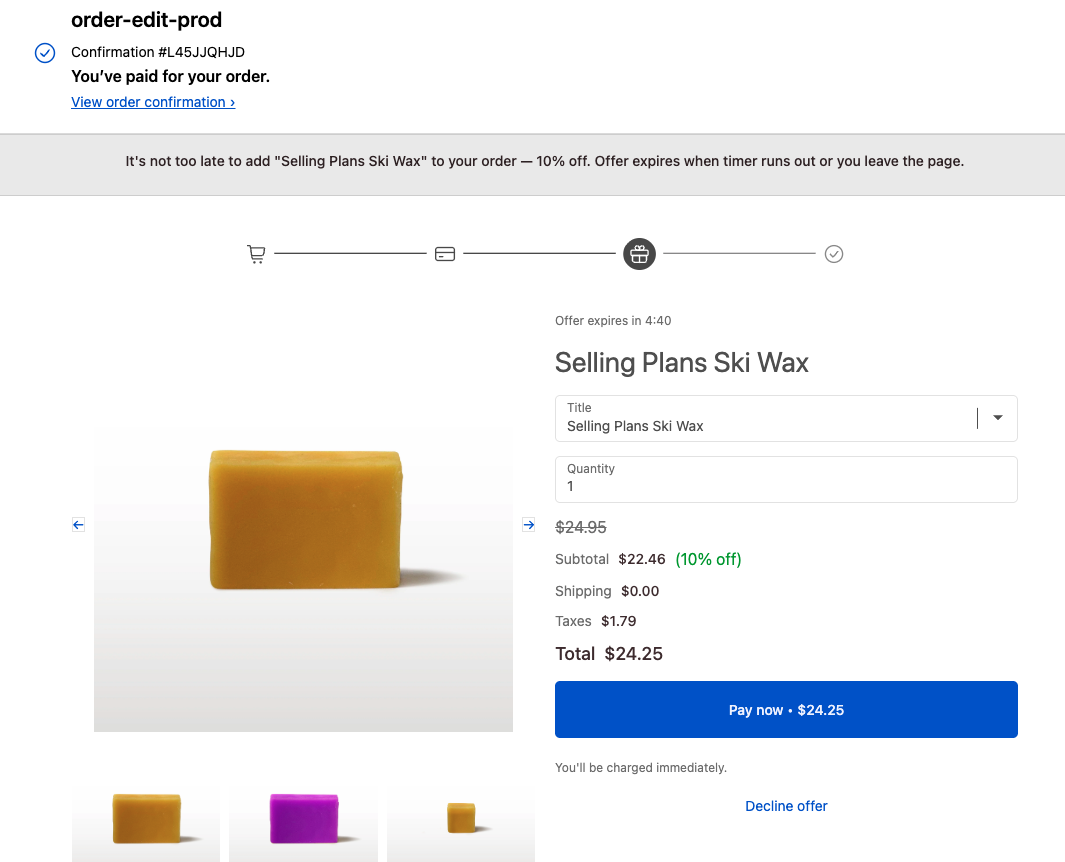
Task: Decline the ski wax offer
Action: coord(786,806)
